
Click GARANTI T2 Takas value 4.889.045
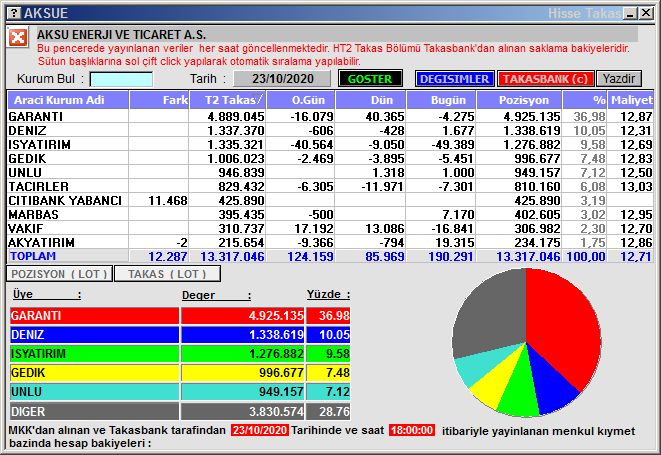(236, 116)
